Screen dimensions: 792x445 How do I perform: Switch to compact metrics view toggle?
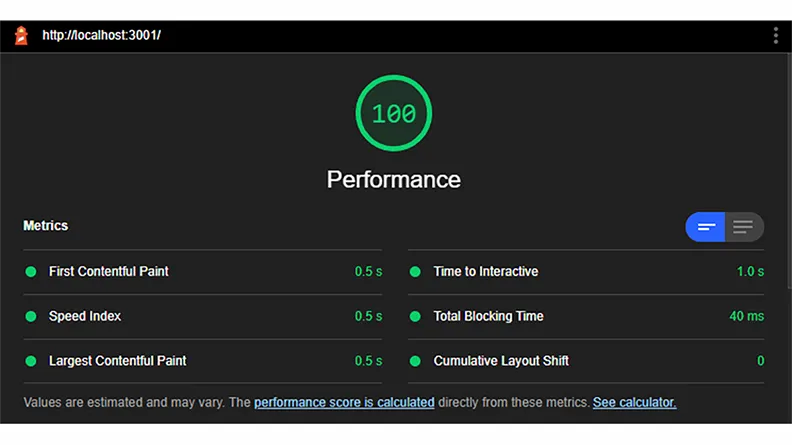[705, 227]
